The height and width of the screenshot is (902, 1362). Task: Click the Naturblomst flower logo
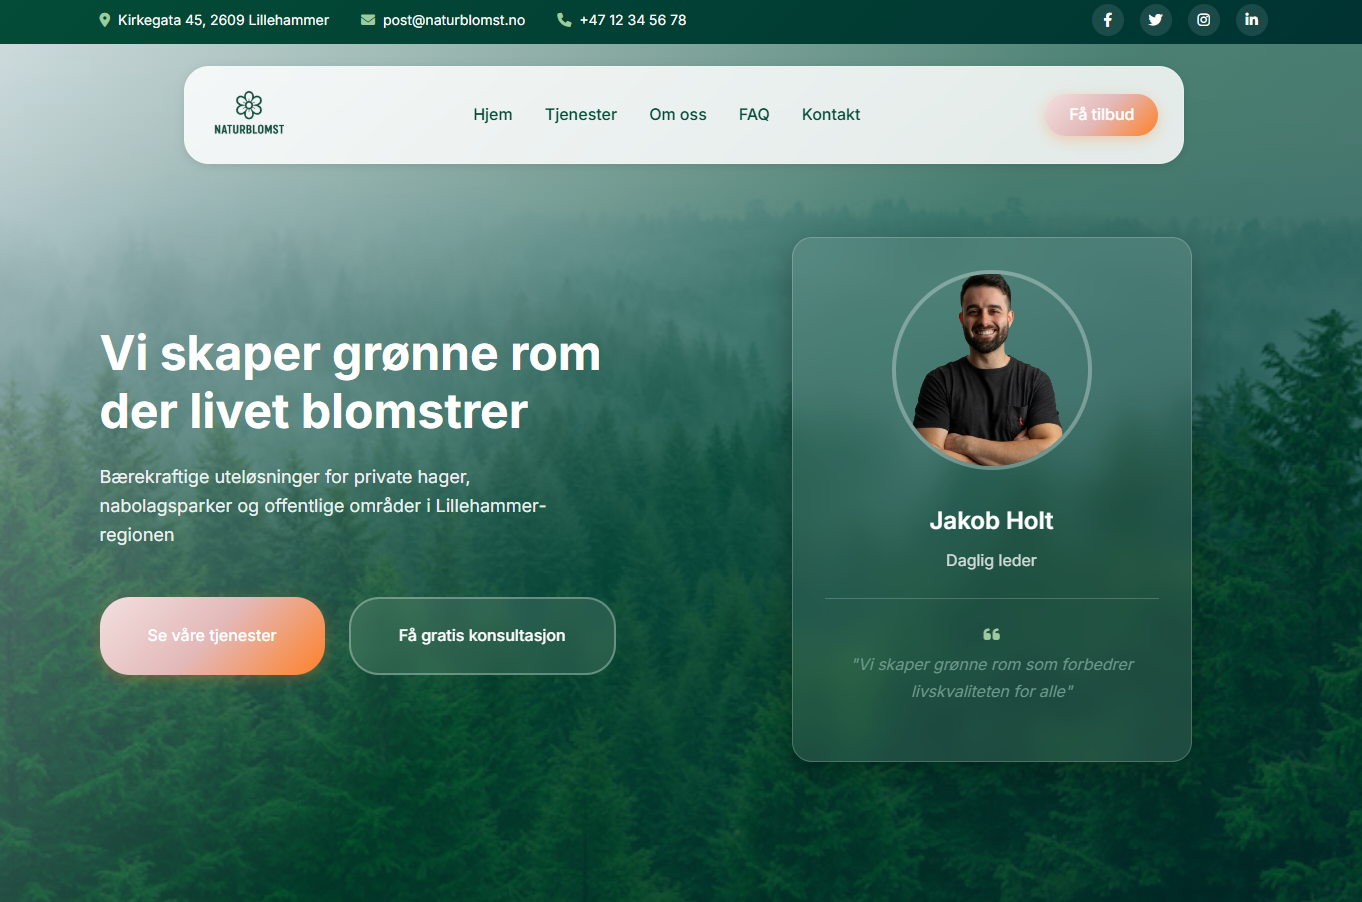[x=248, y=105]
